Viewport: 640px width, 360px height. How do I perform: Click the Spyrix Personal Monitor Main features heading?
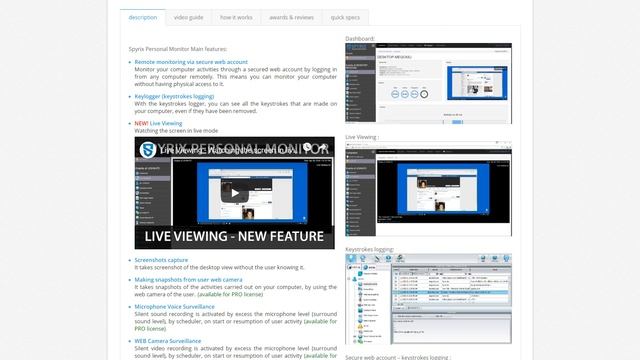pos(178,49)
